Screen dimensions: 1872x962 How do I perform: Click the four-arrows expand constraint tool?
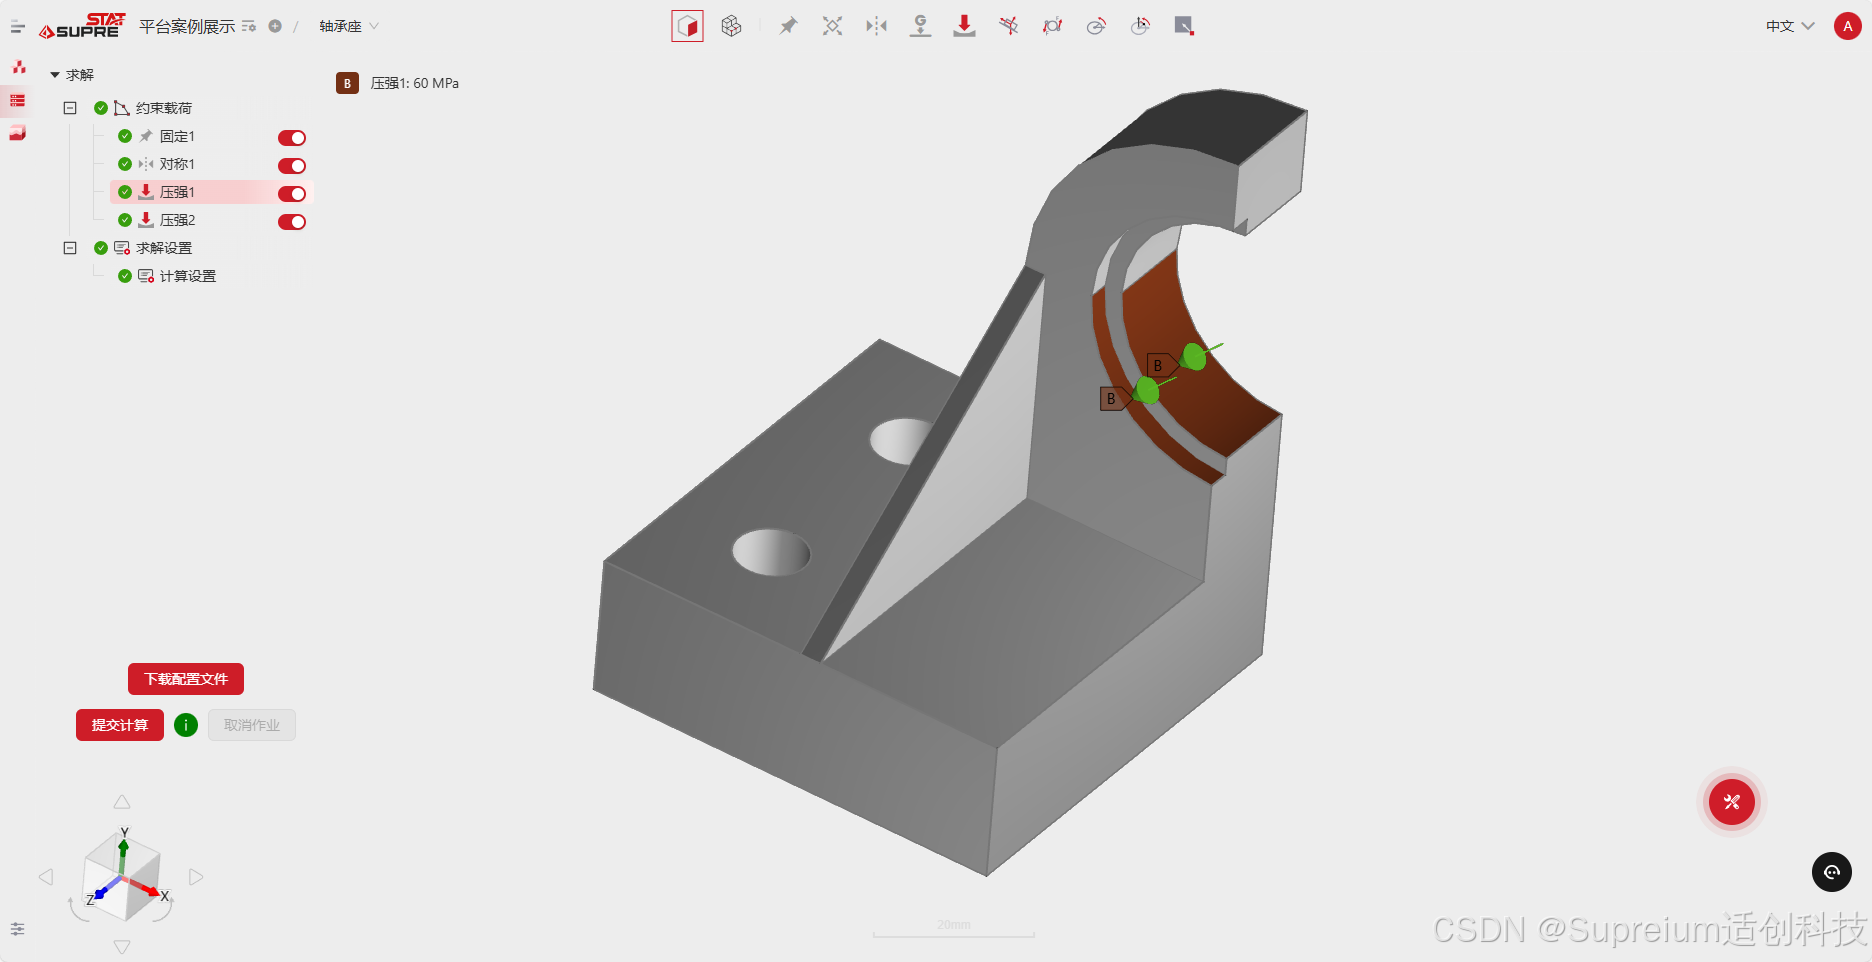point(832,26)
